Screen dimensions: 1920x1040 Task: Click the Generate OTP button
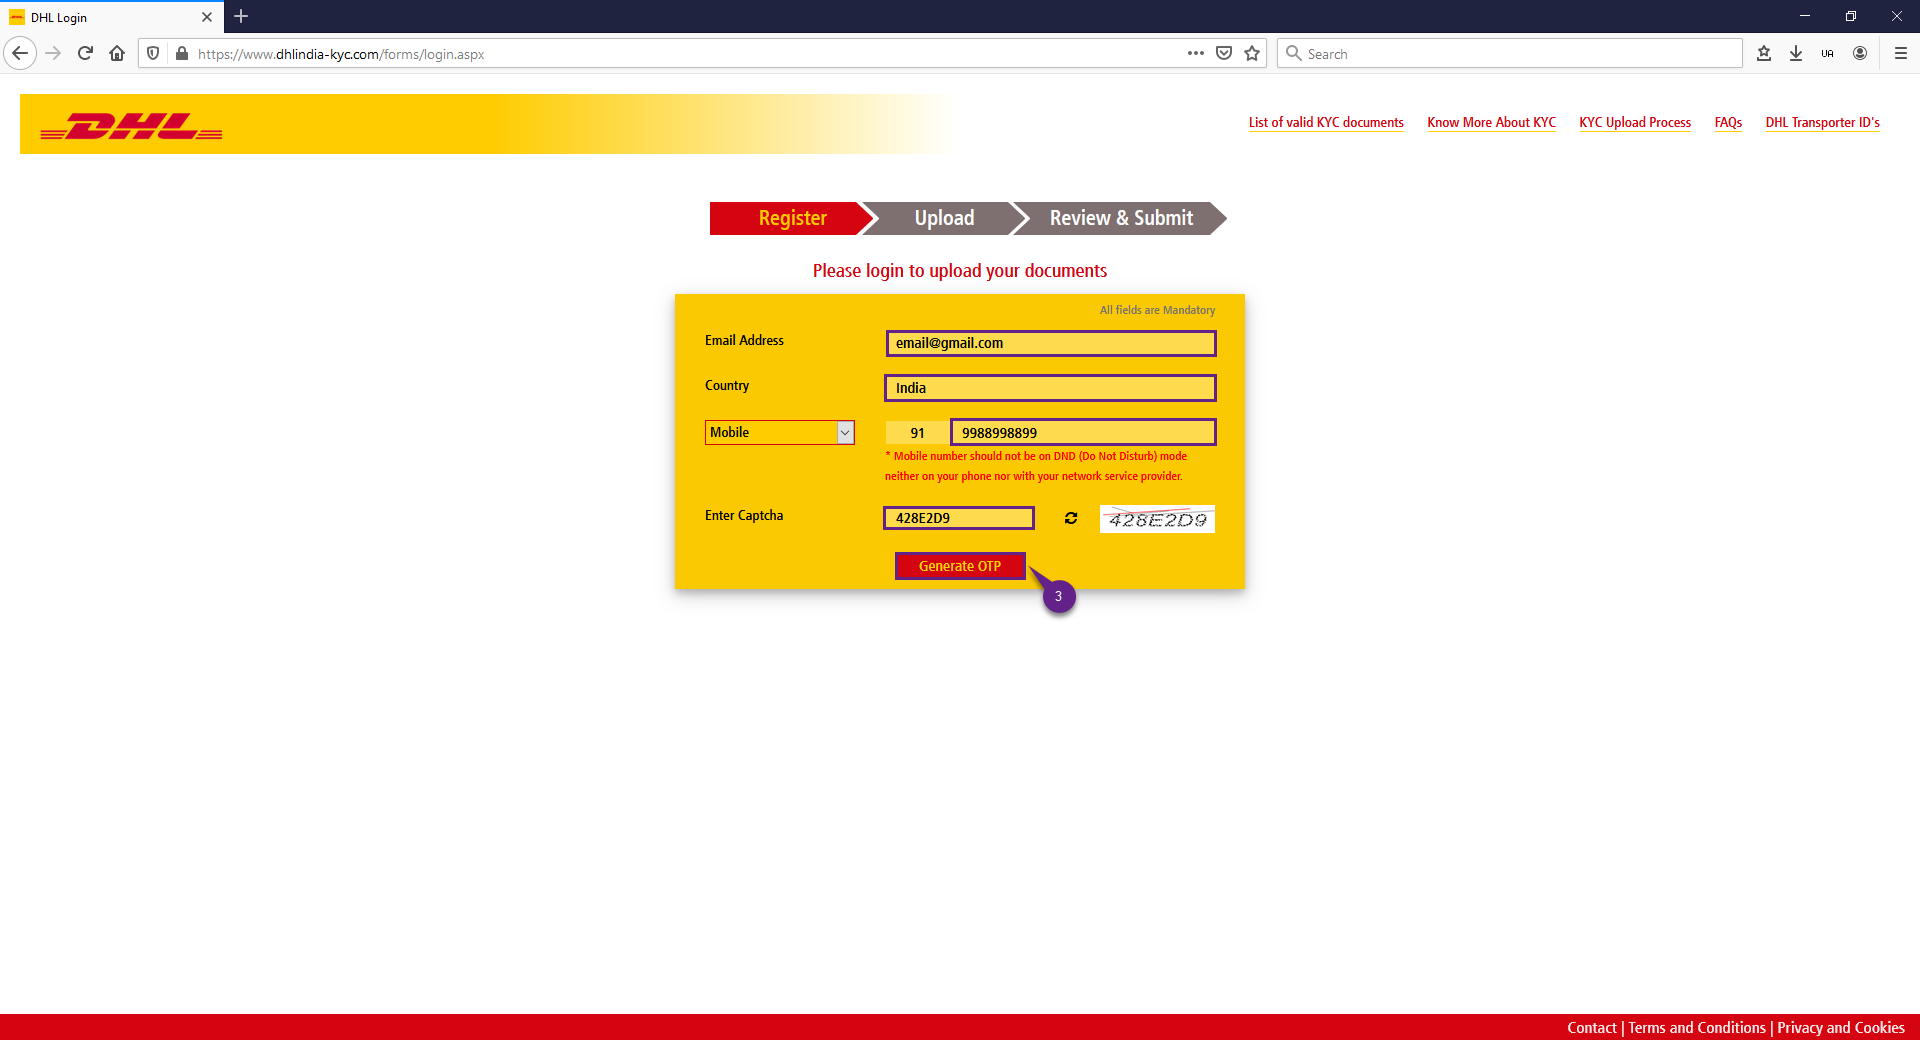pyautogui.click(x=960, y=566)
